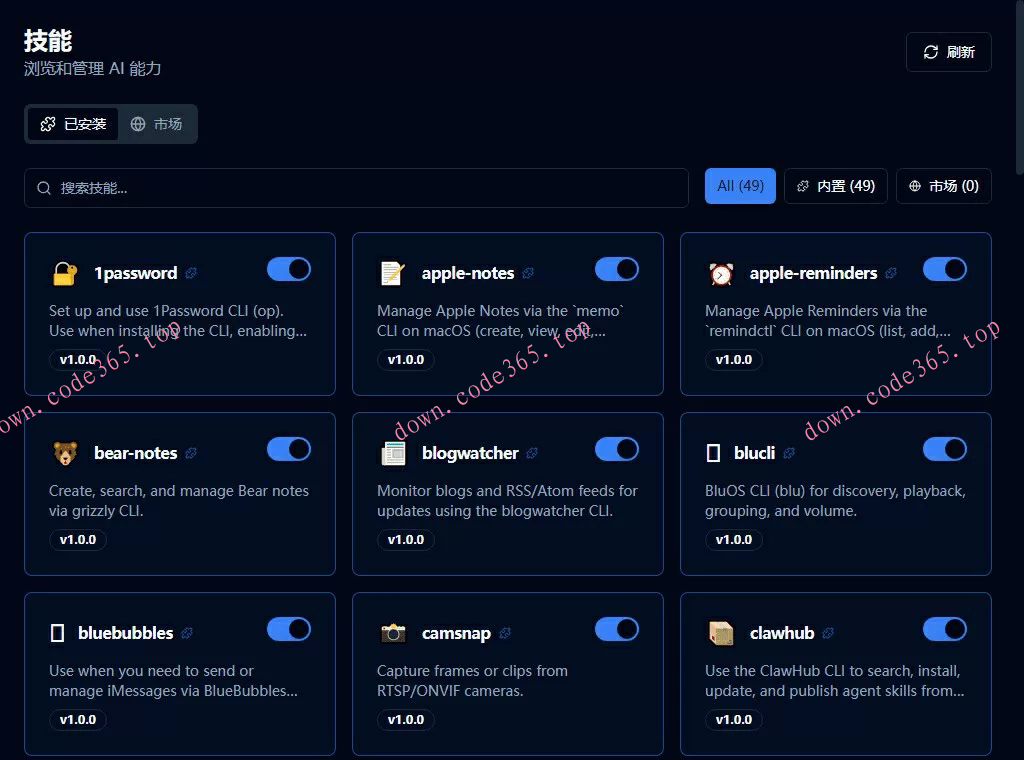Switch to the 市场 tab
The image size is (1024, 760).
pos(156,124)
